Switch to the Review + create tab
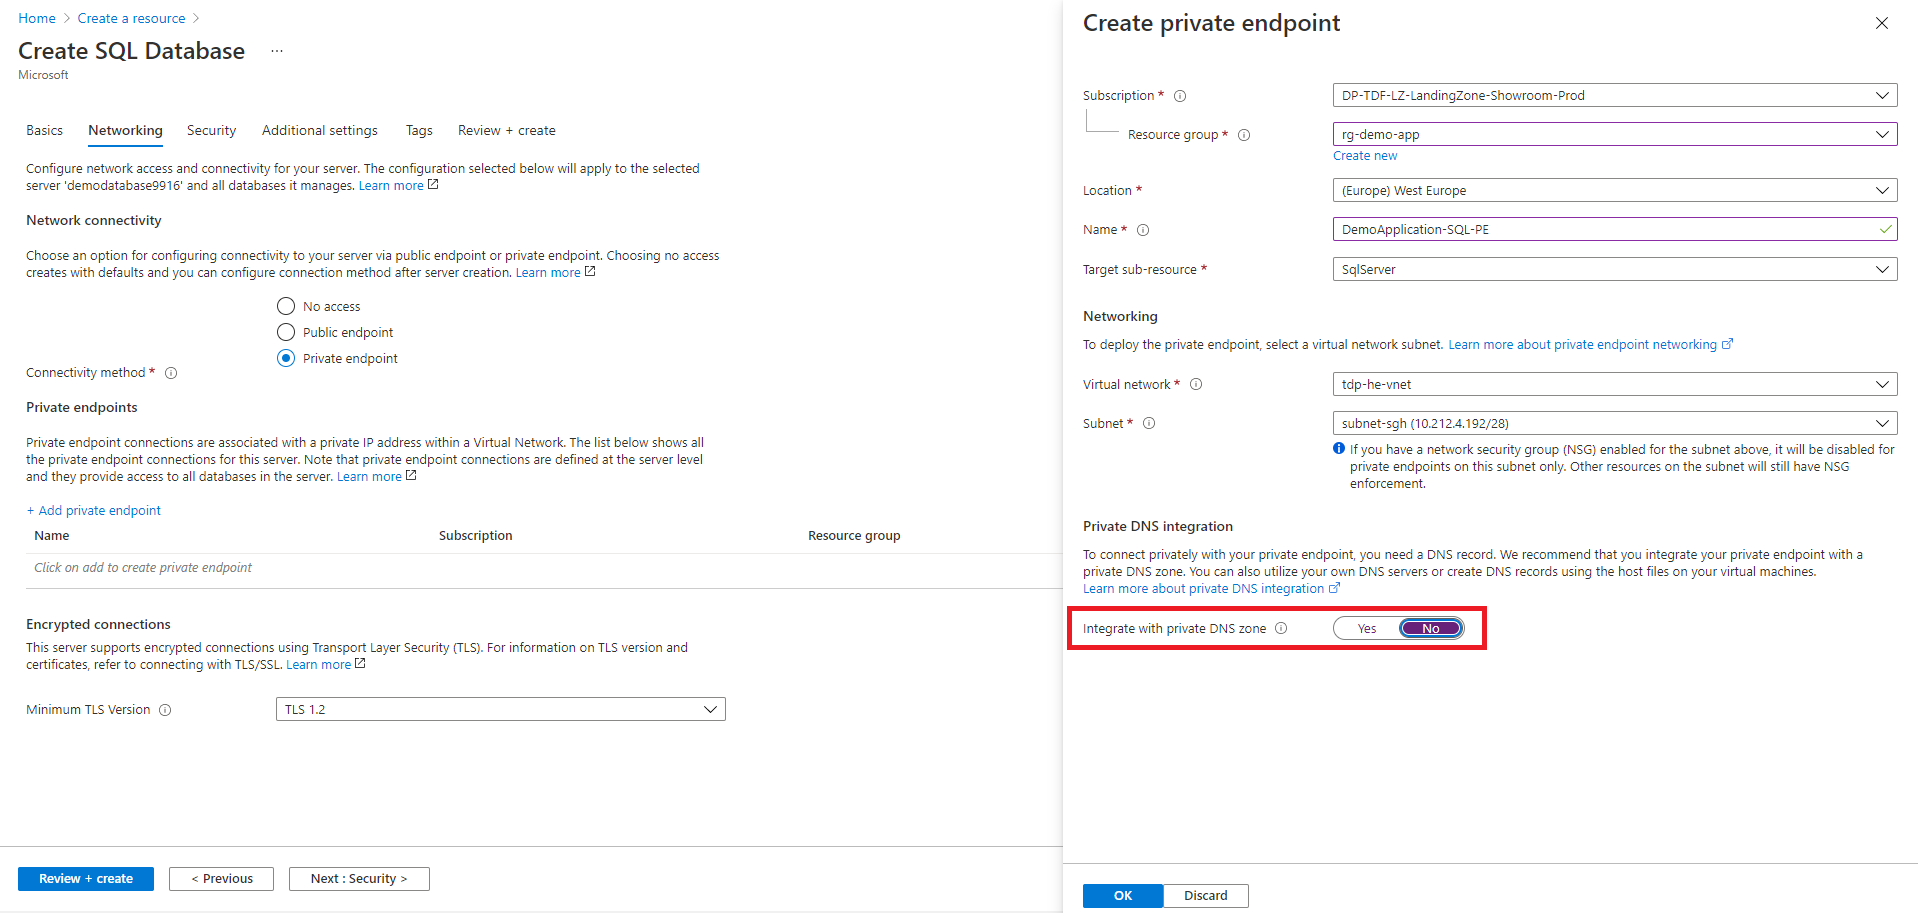Image resolution: width=1918 pixels, height=913 pixels. (x=507, y=130)
